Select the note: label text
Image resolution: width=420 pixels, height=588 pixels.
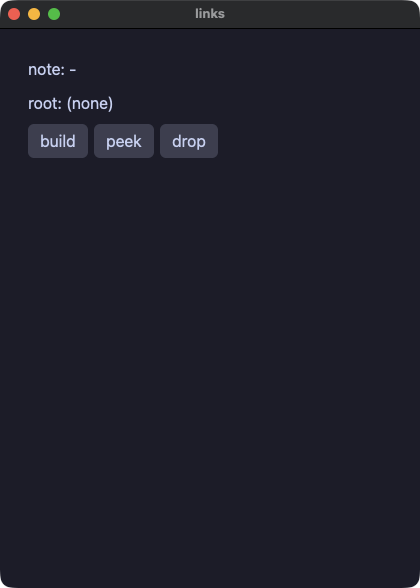(x=46, y=70)
